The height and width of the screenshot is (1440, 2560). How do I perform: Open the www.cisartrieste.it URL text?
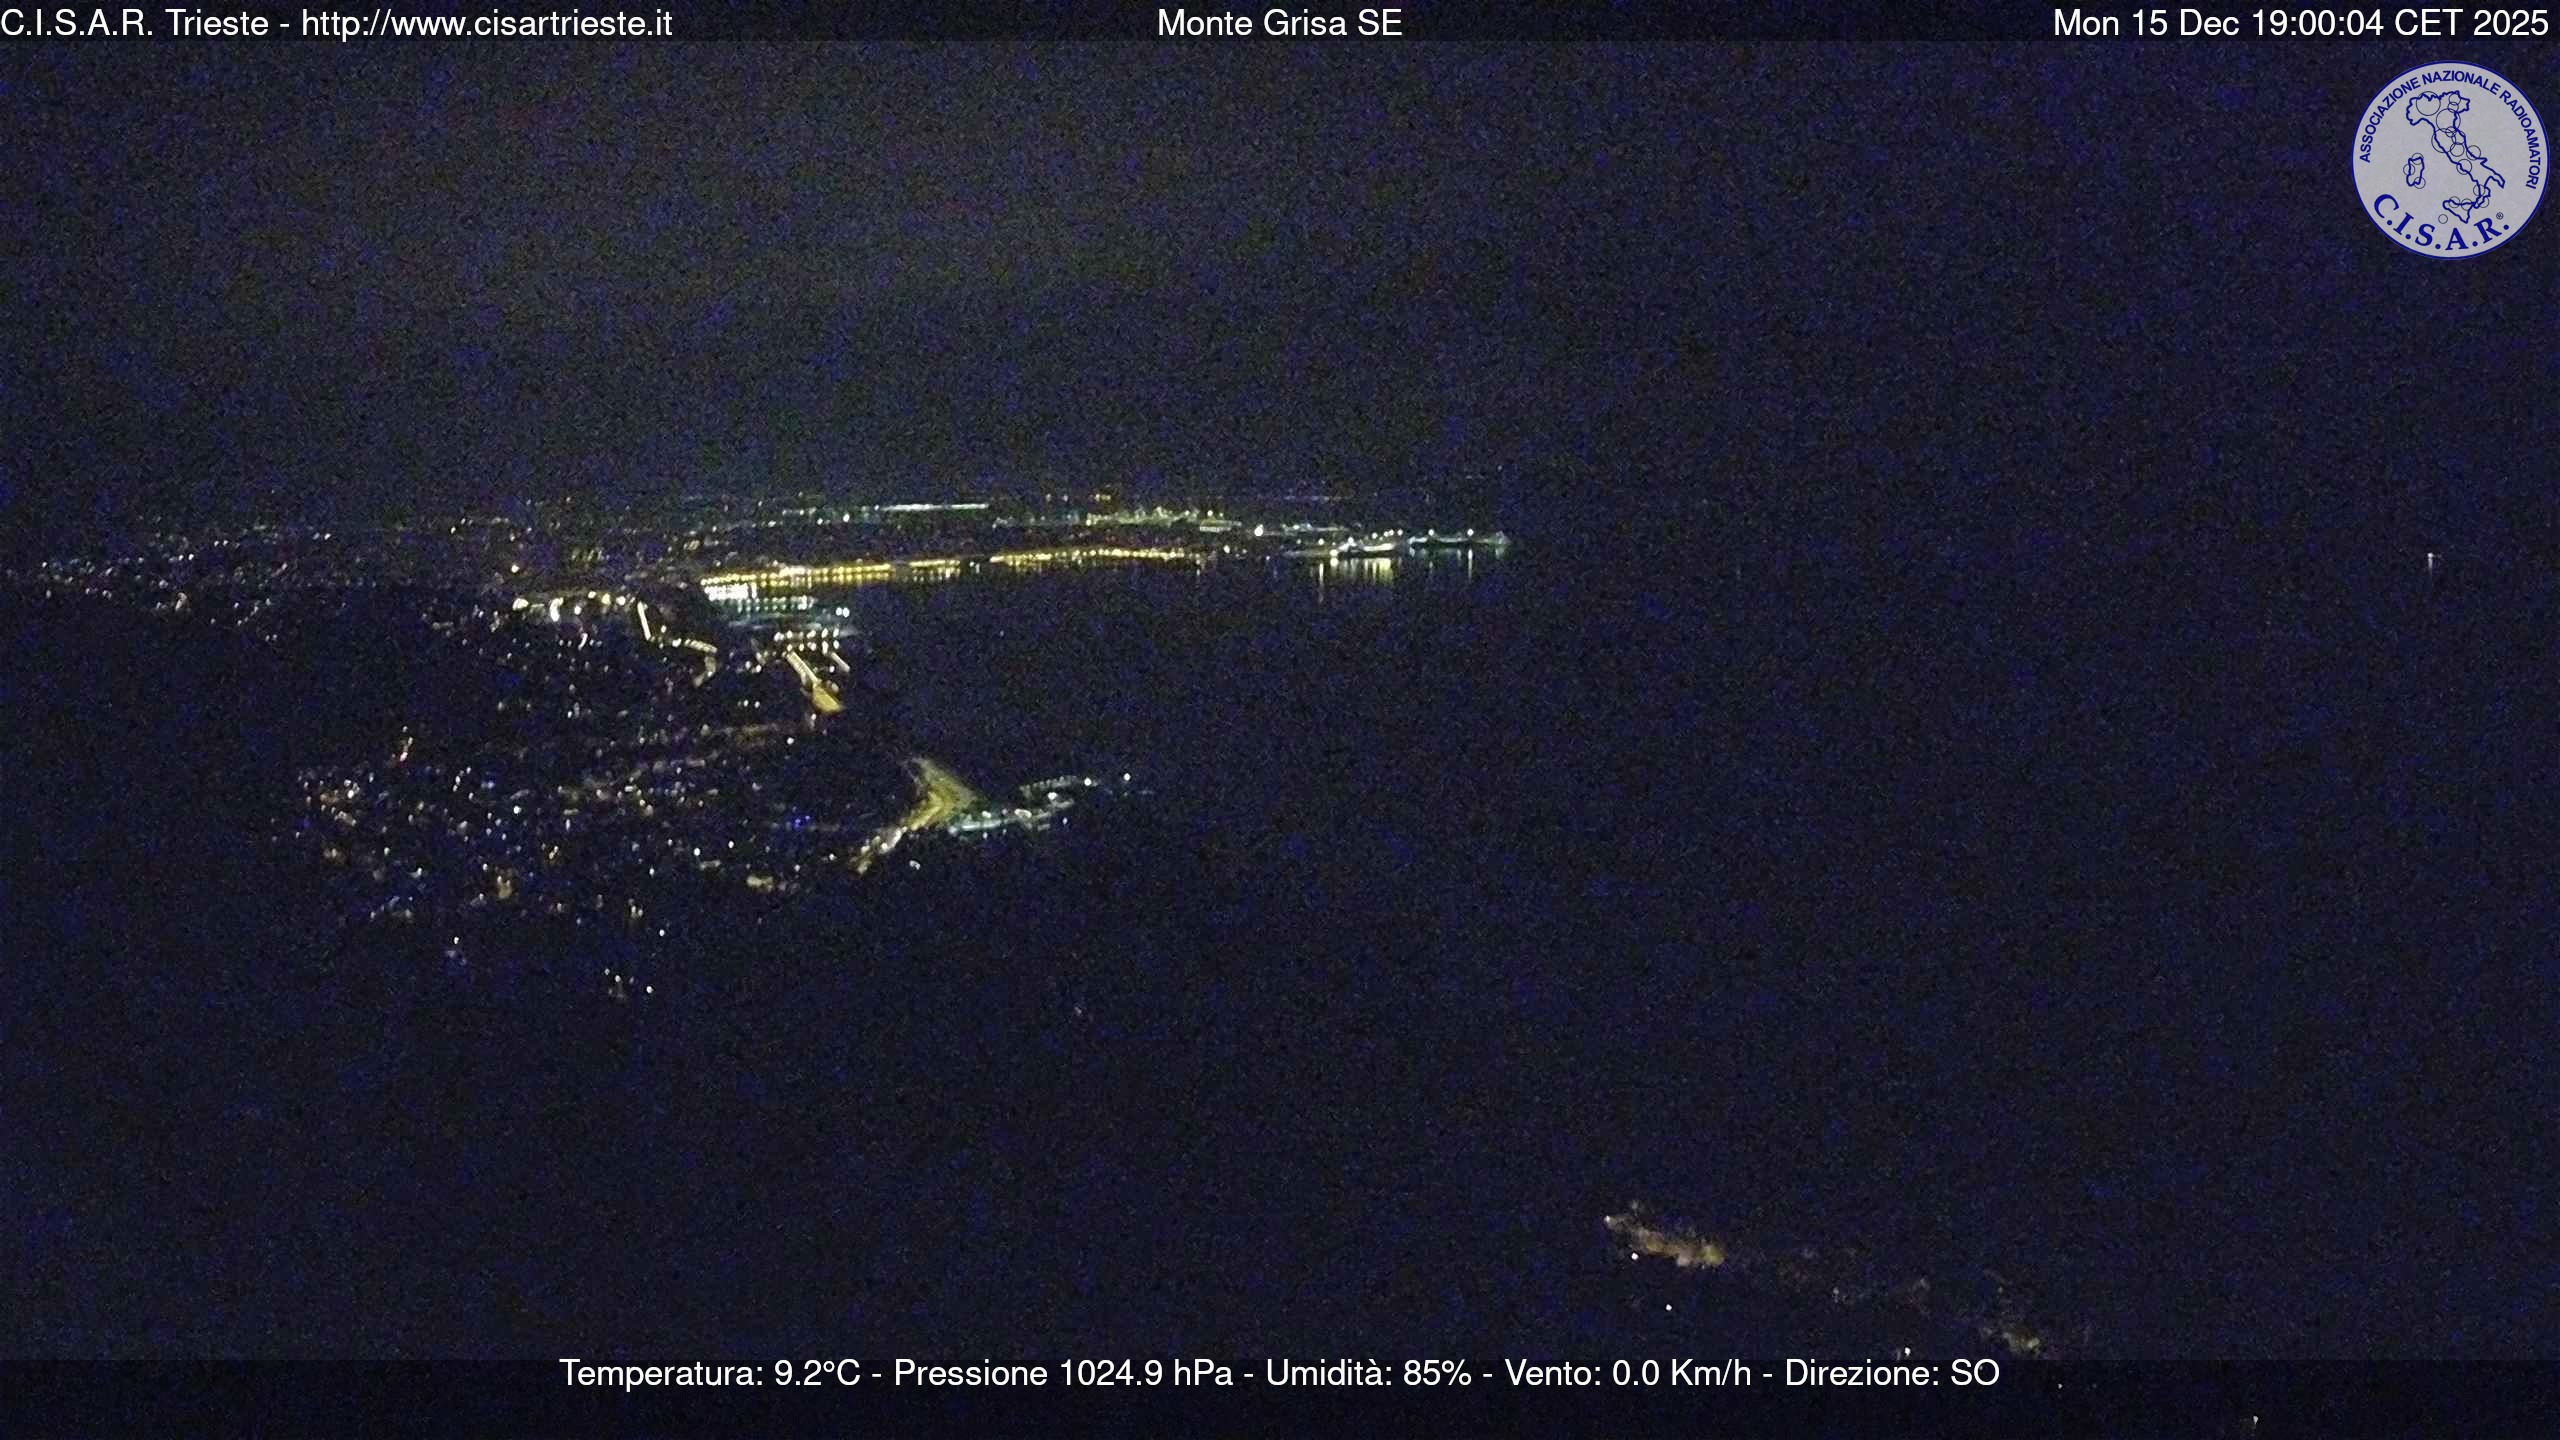coord(486,23)
